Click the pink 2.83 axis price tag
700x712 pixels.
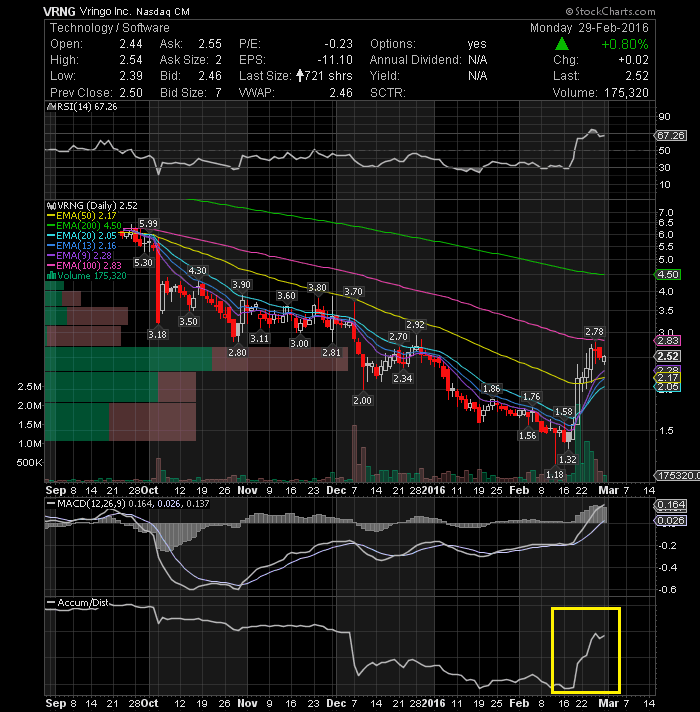pyautogui.click(x=667, y=341)
